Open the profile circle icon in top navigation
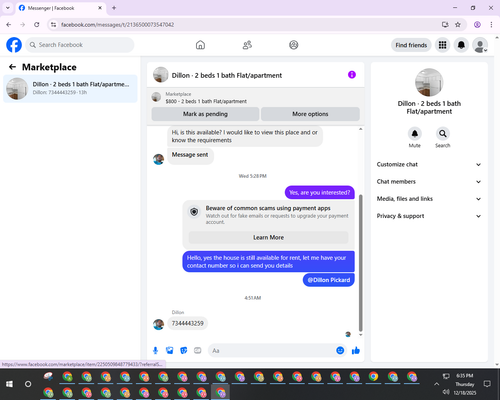 294,45
